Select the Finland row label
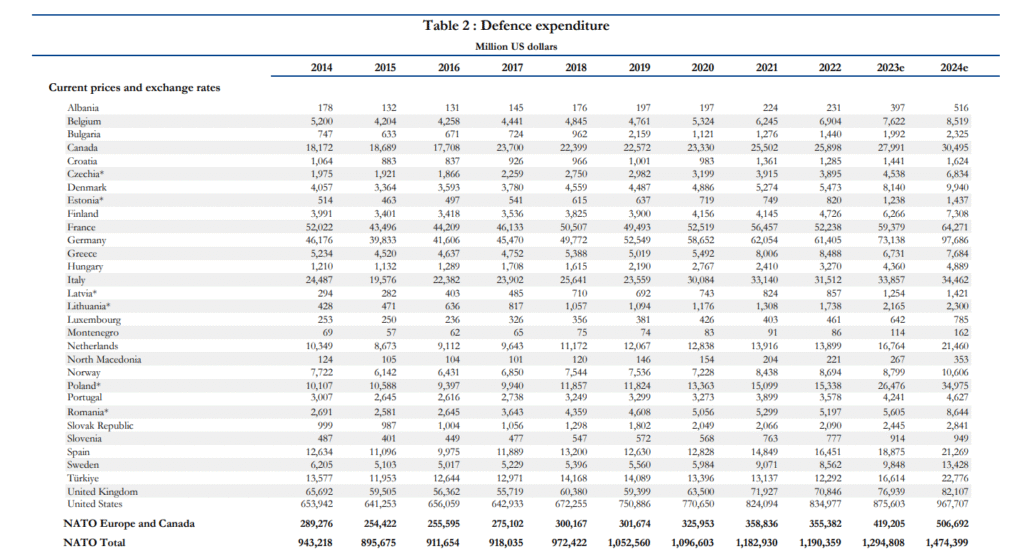The width and height of the screenshot is (1024, 556). (83, 214)
